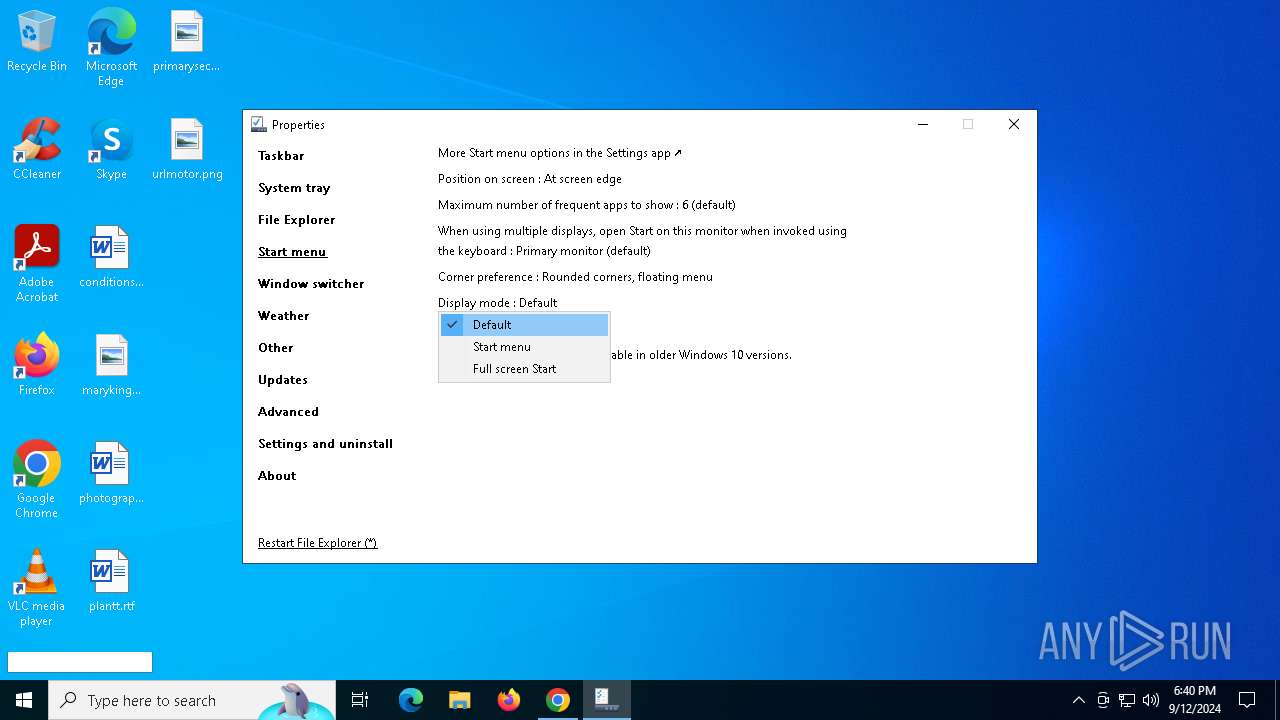Viewport: 1280px width, 720px height.
Task: Switch to the Taskbar settings section
Action: (x=281, y=156)
